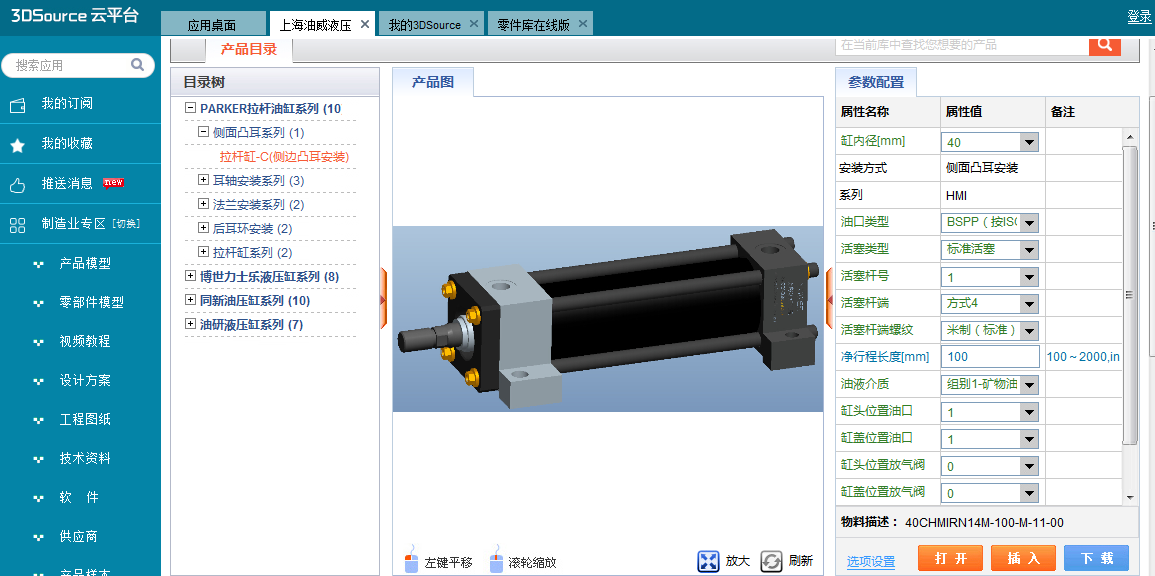Click the 制造业专区 grid icon
The image size is (1155, 576).
pos(18,225)
